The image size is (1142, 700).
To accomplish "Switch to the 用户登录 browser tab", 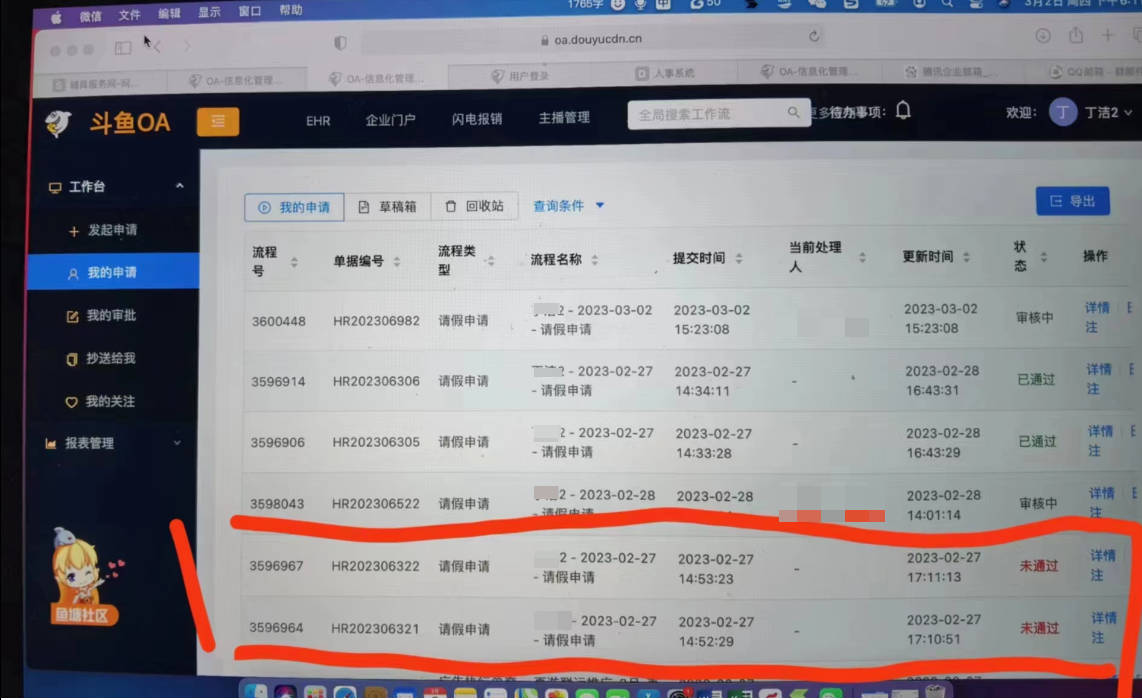I will coord(521,76).
